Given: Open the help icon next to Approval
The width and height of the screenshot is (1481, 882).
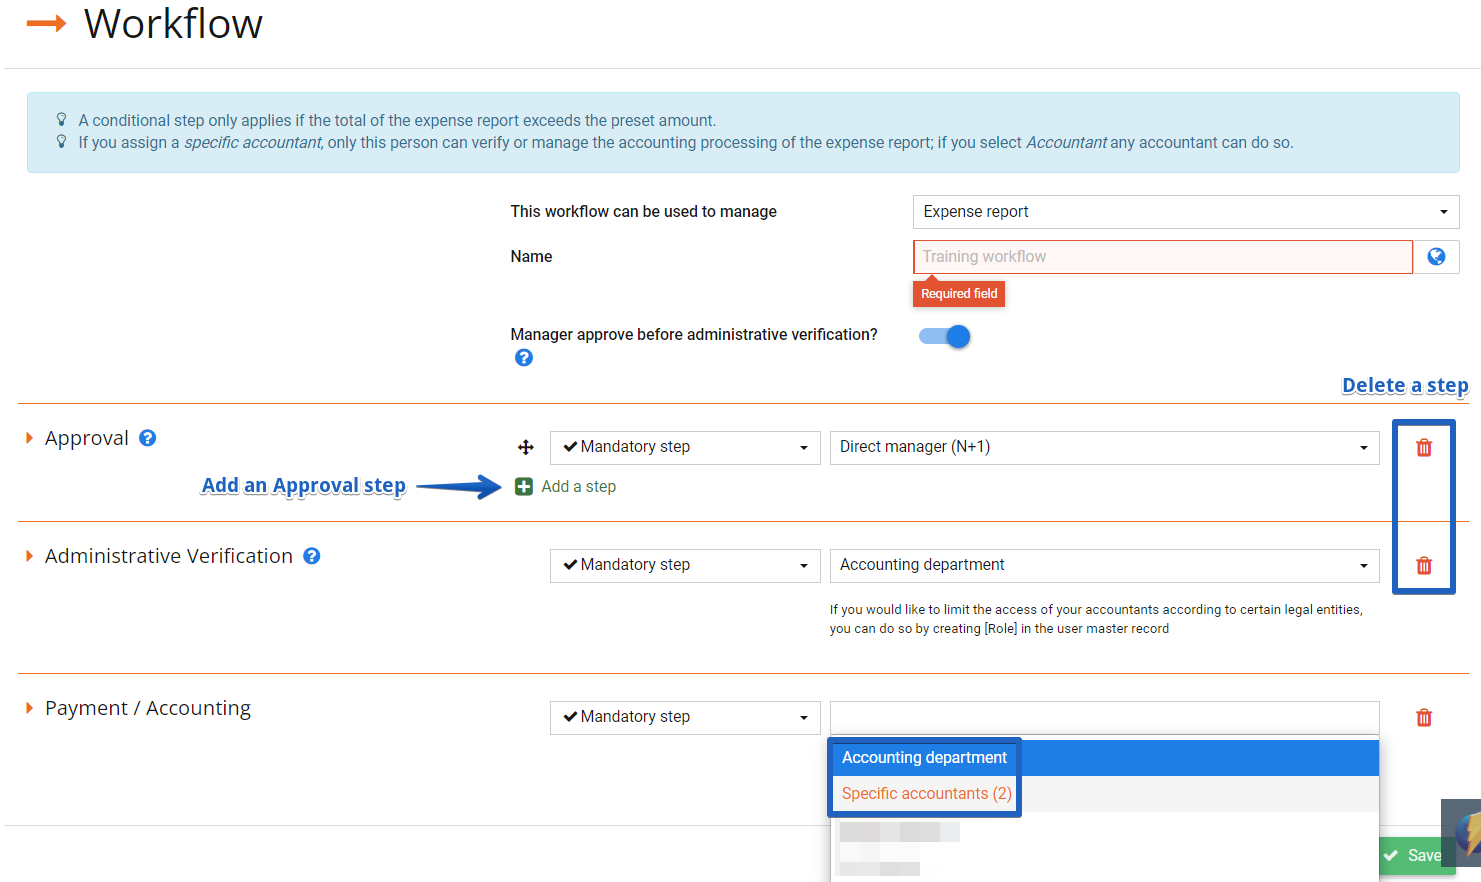Looking at the screenshot, I should pos(148,438).
